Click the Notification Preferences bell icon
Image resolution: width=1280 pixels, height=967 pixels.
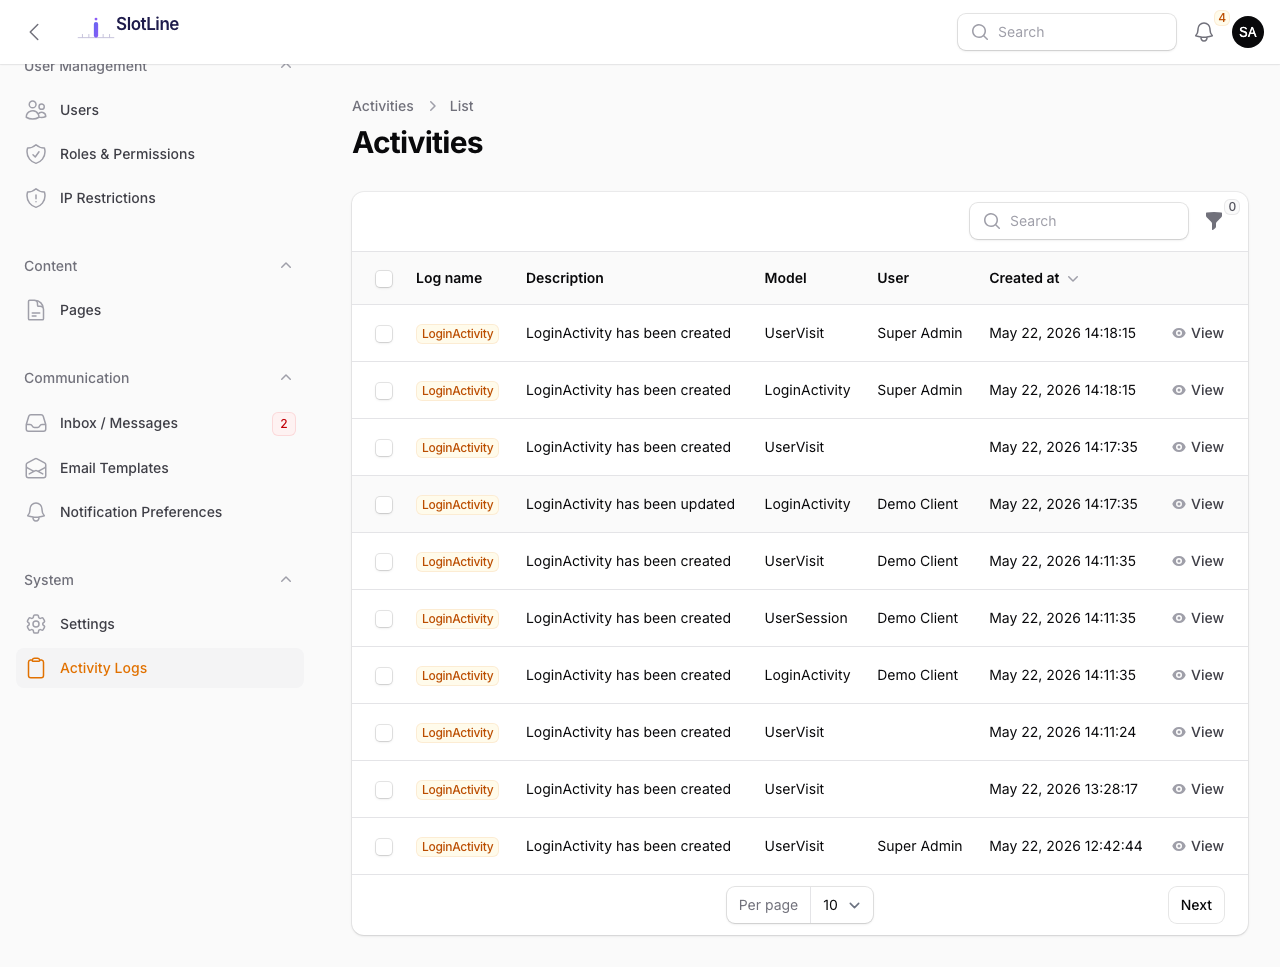coord(36,512)
